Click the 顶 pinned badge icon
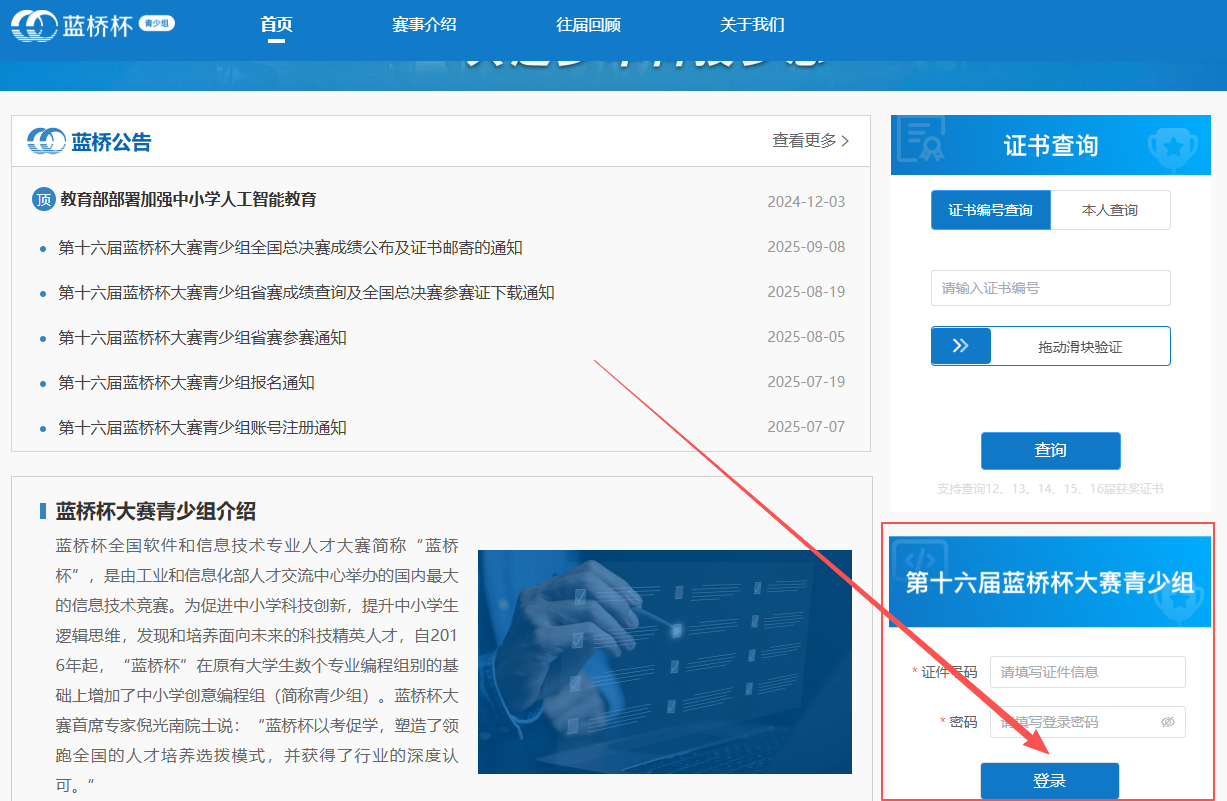Viewport: 1227px width, 801px height. coord(43,200)
